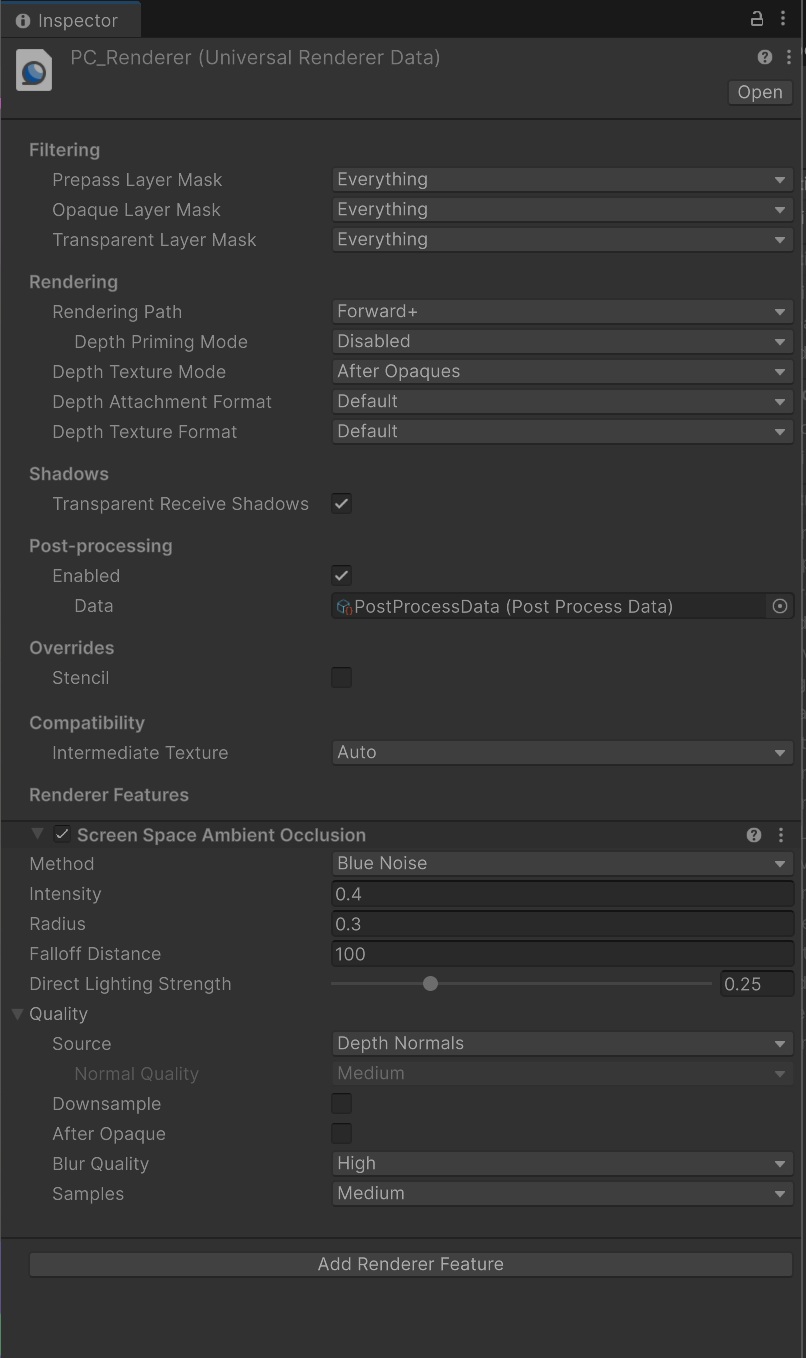Collapse the Quality section foldout
806x1358 pixels.
(18, 1014)
